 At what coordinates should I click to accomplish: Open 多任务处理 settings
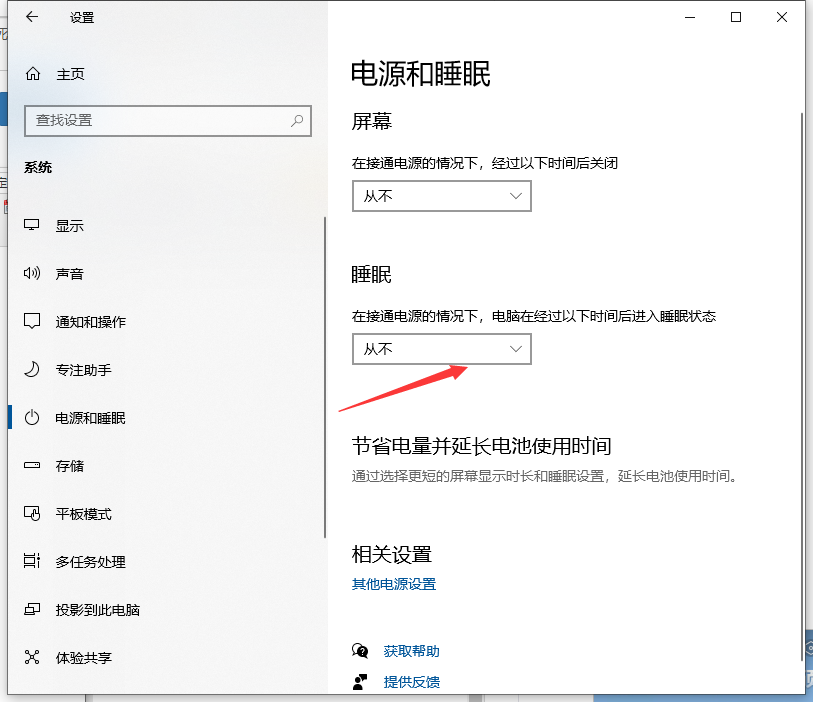tap(91, 562)
